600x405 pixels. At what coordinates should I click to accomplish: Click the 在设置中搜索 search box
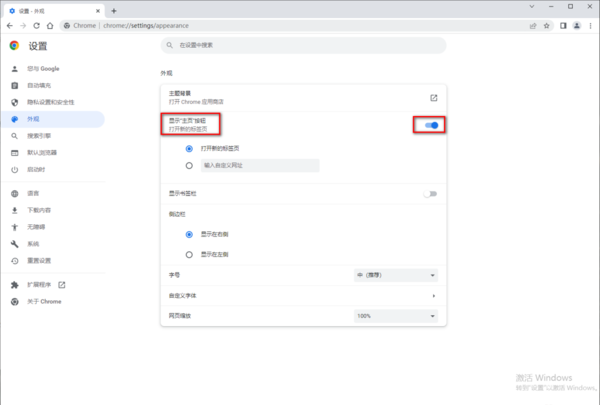(x=303, y=45)
